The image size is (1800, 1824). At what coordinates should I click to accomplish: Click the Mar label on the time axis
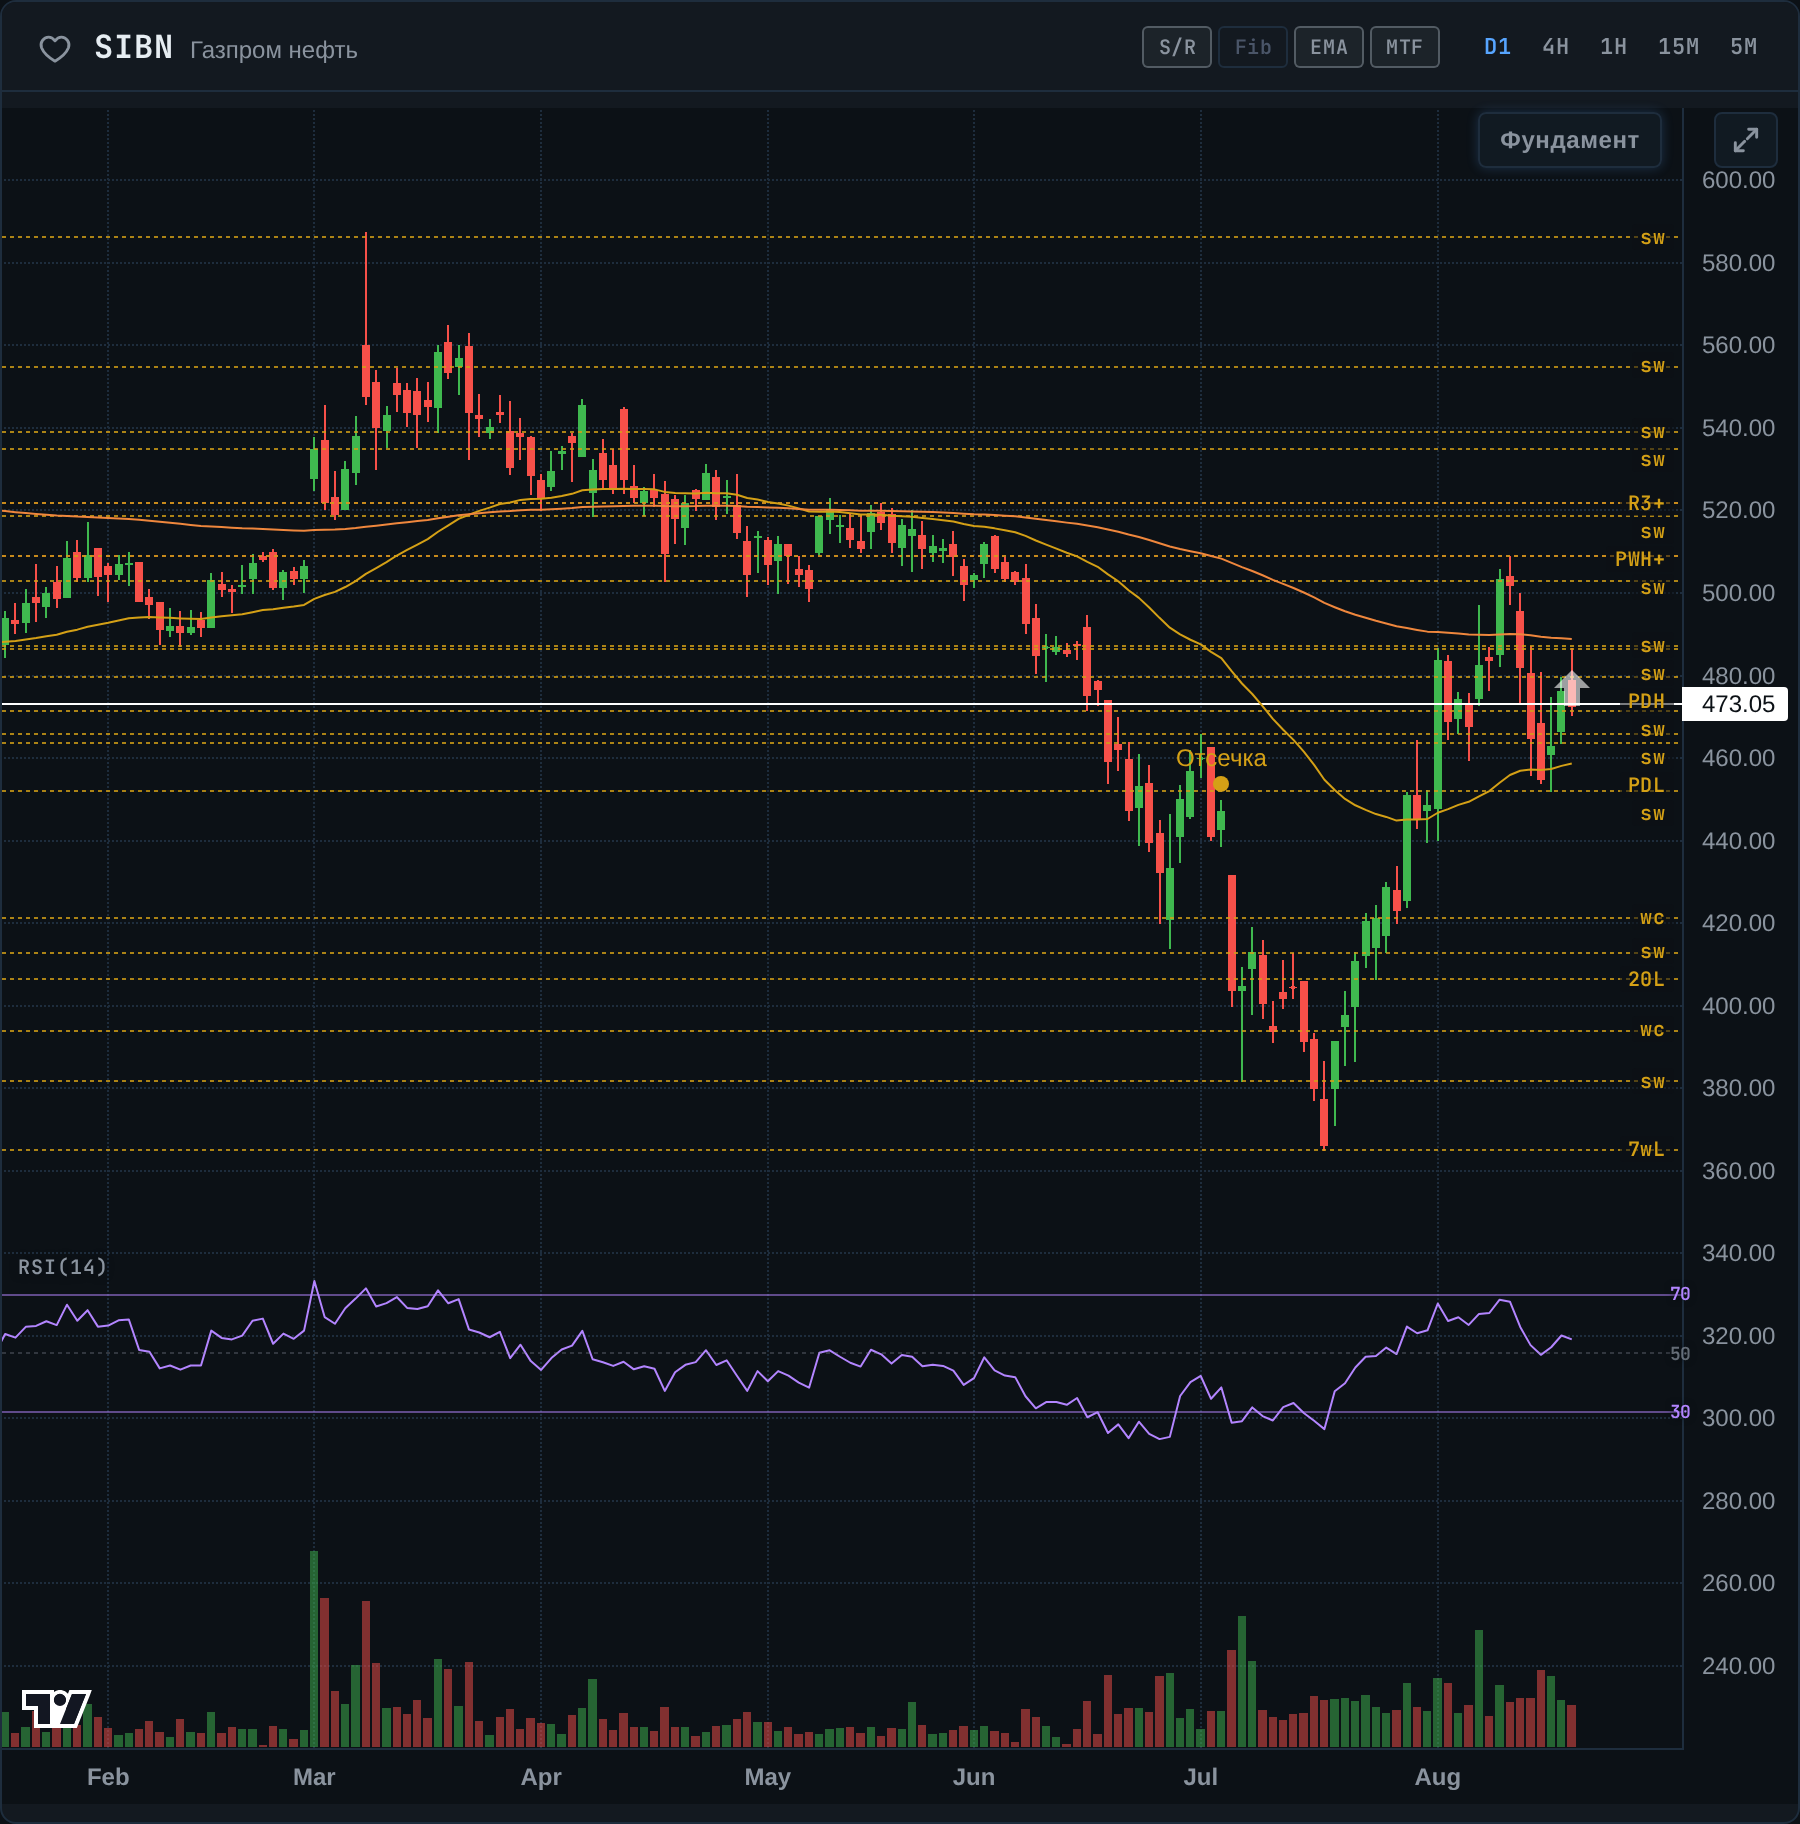coord(314,1777)
